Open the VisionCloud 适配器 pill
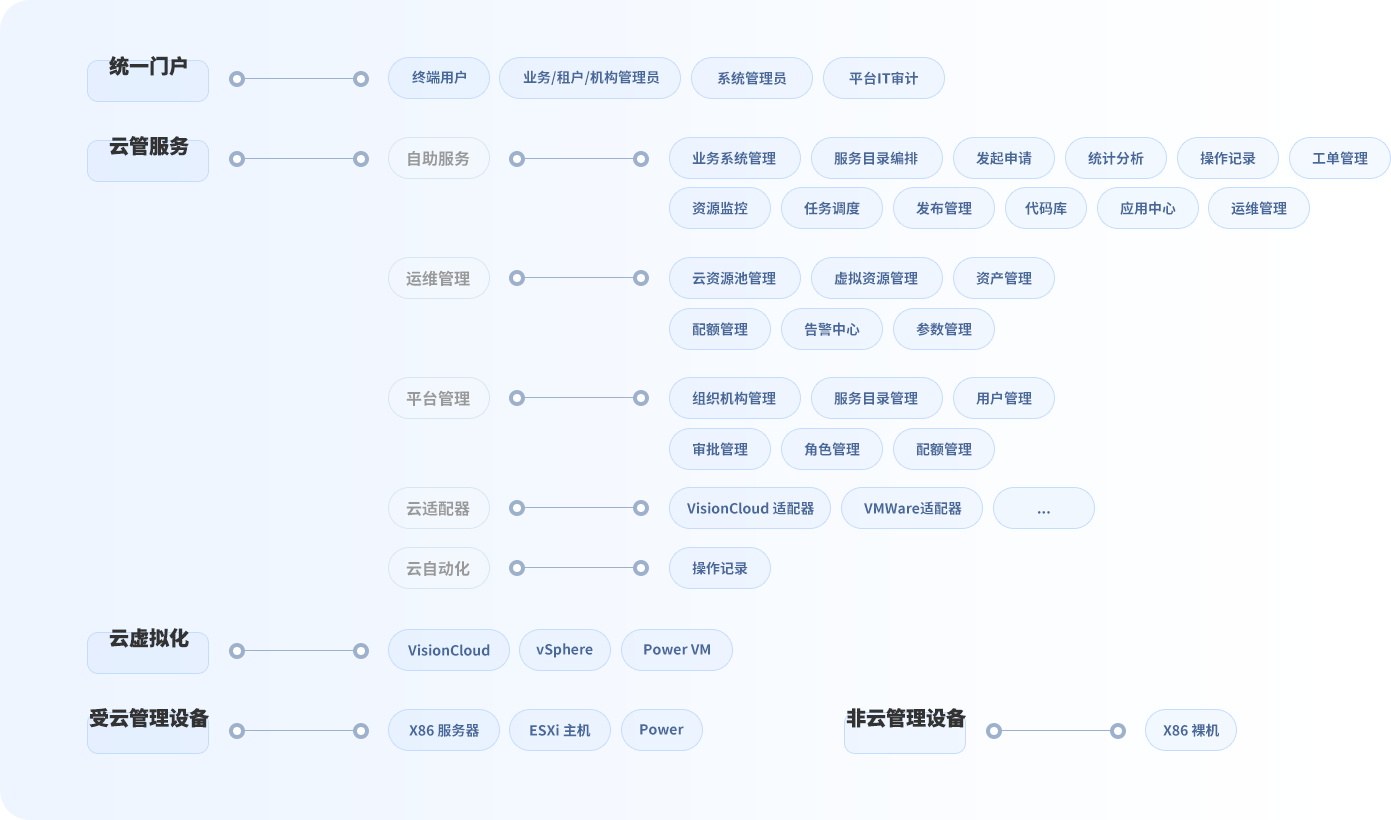This screenshot has width=1391, height=820. pos(750,508)
